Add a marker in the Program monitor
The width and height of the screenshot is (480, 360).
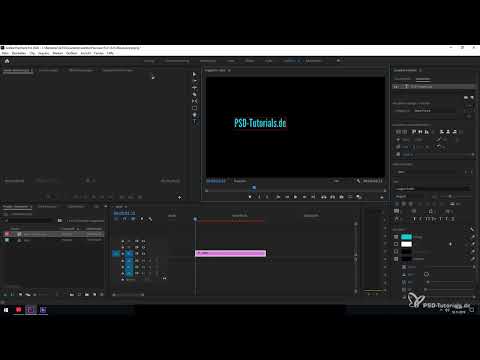pos(250,197)
